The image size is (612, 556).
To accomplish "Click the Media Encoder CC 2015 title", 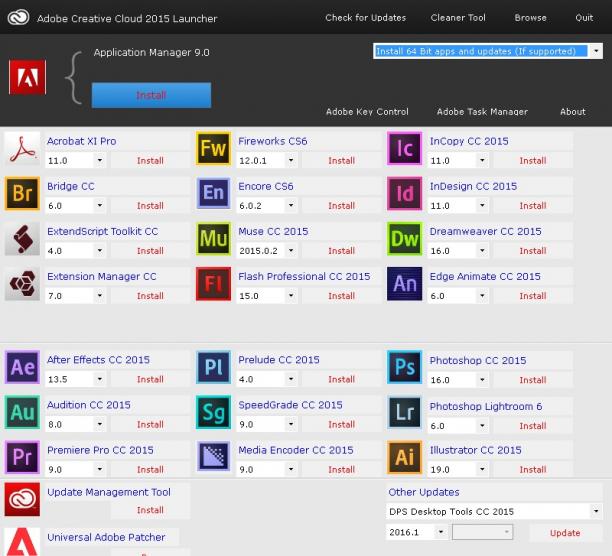I will (295, 450).
